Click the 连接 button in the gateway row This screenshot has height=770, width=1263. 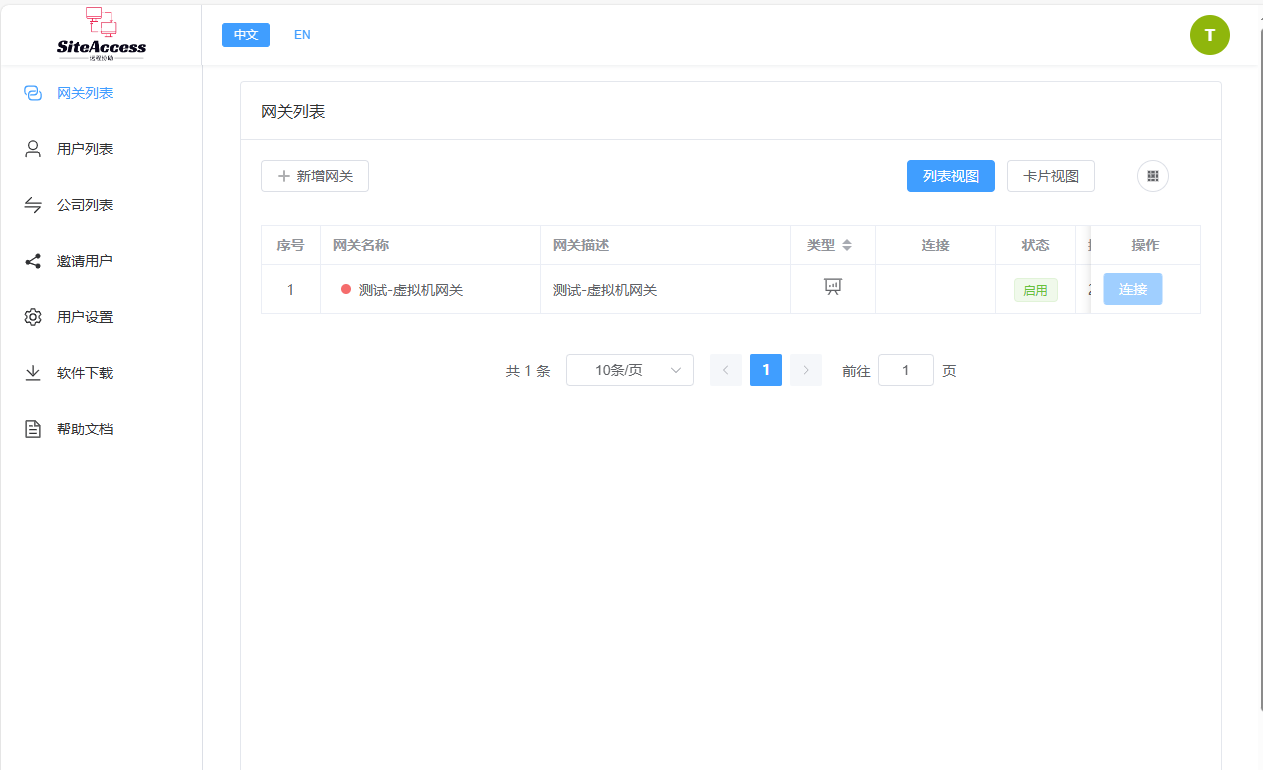click(x=1132, y=289)
